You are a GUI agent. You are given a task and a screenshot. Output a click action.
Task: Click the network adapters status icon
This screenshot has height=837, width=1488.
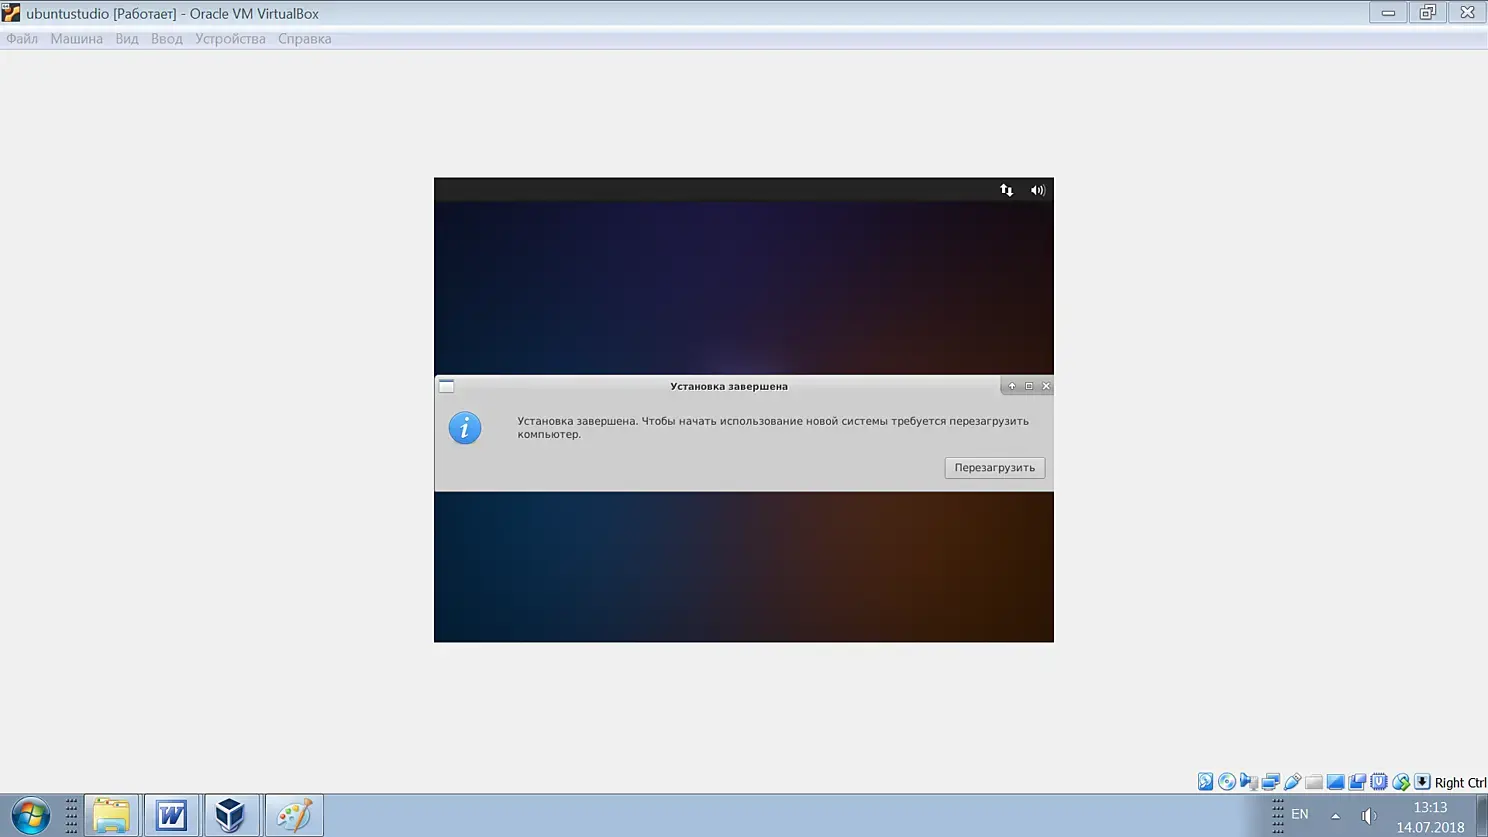coord(1271,782)
